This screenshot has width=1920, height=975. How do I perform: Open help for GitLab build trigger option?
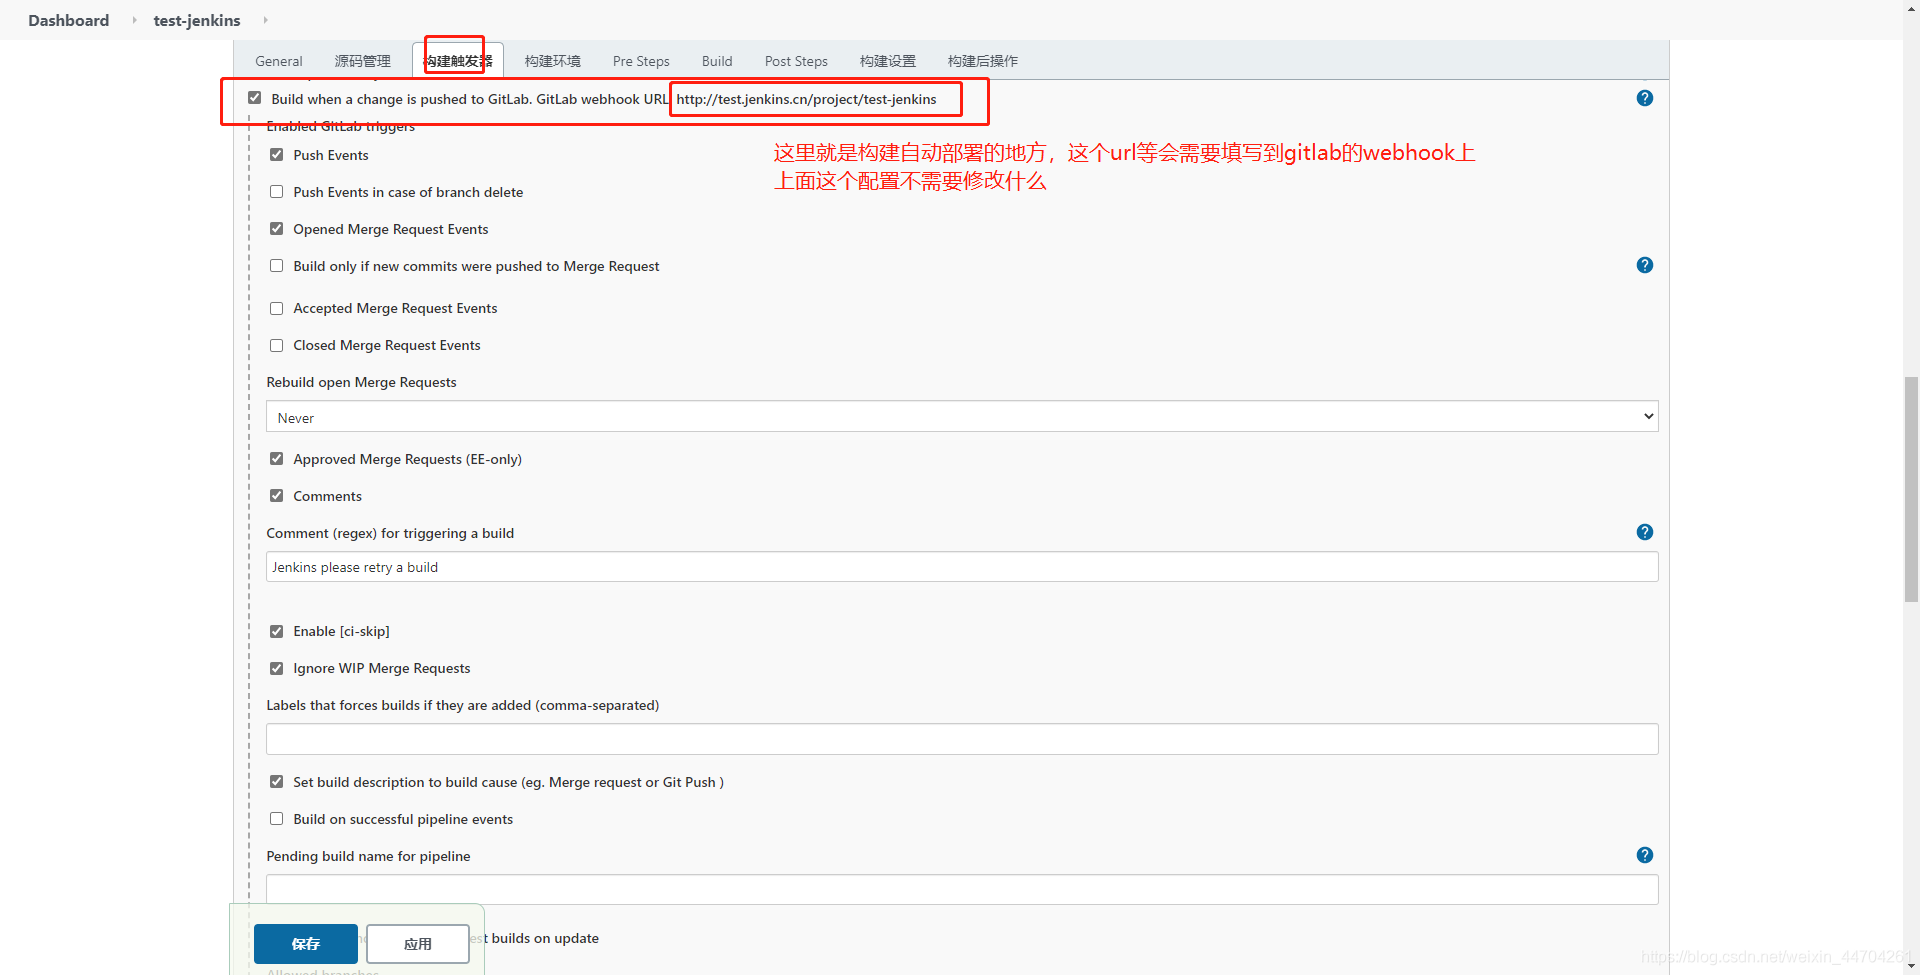point(1645,98)
